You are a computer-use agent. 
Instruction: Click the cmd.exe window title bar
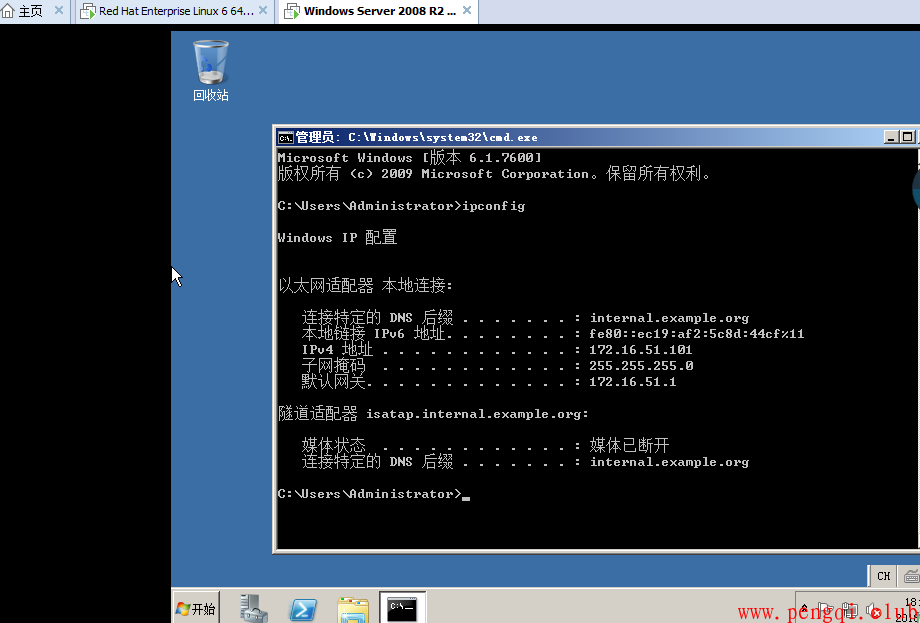(600, 137)
